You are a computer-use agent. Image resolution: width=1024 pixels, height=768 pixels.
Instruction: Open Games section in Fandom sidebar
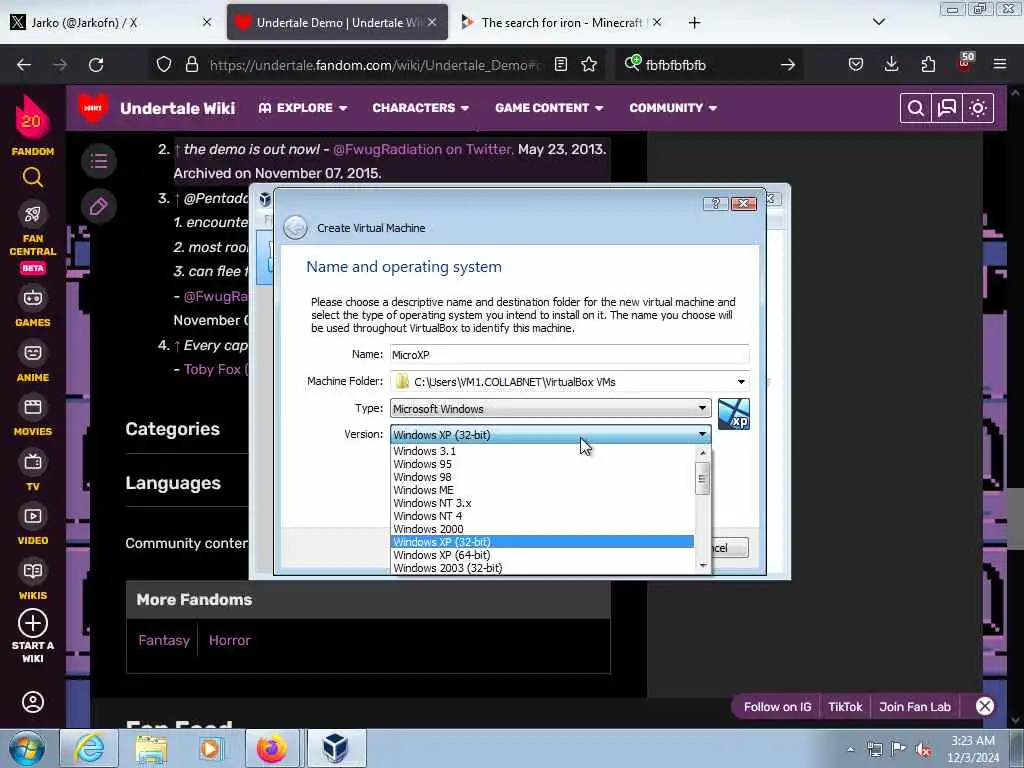(x=33, y=306)
